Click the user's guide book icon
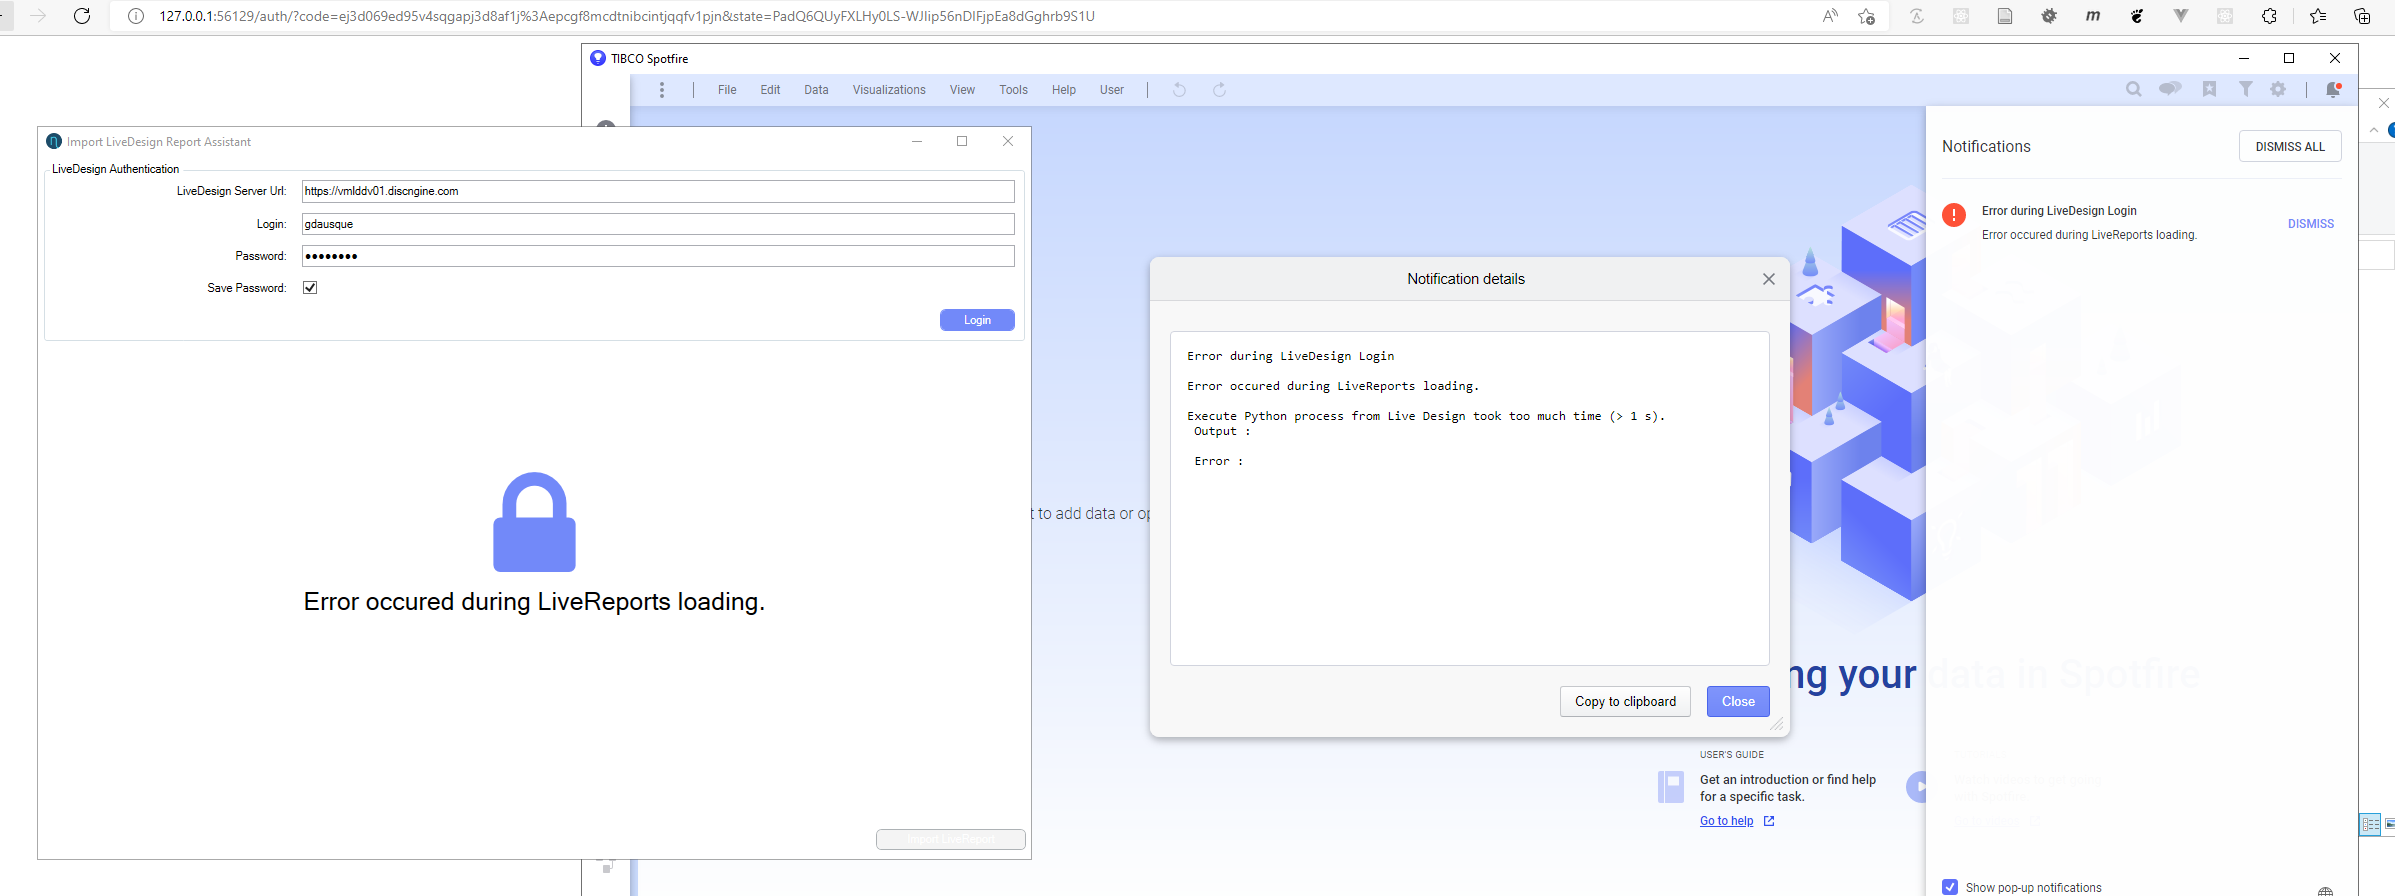This screenshot has width=2395, height=896. 1670,787
